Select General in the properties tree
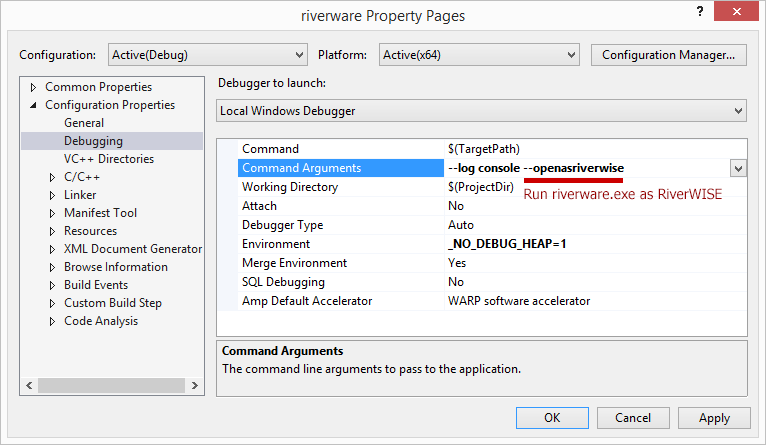Screen dimensions: 766x445 pos(84,123)
